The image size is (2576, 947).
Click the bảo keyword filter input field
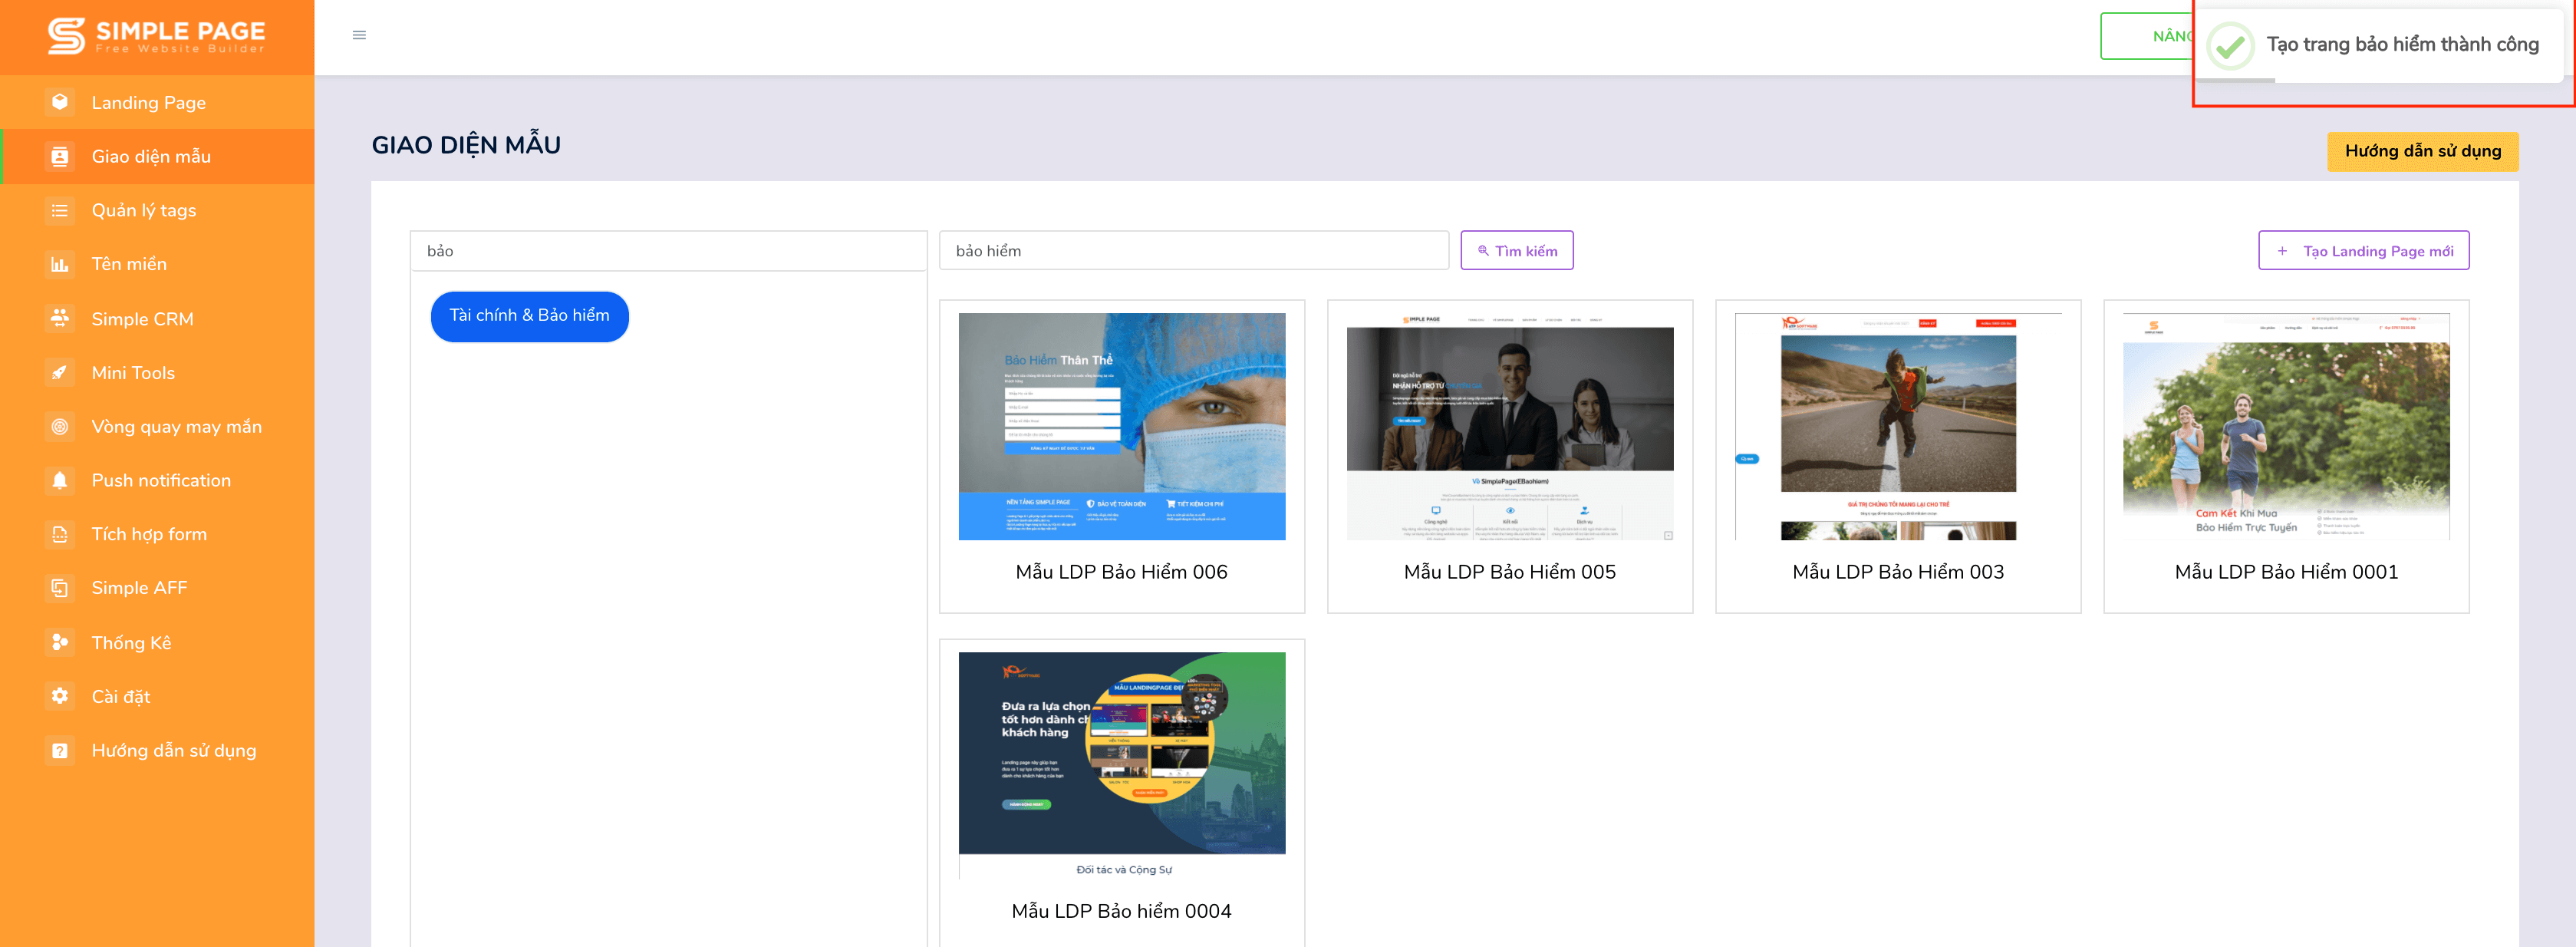pyautogui.click(x=669, y=252)
